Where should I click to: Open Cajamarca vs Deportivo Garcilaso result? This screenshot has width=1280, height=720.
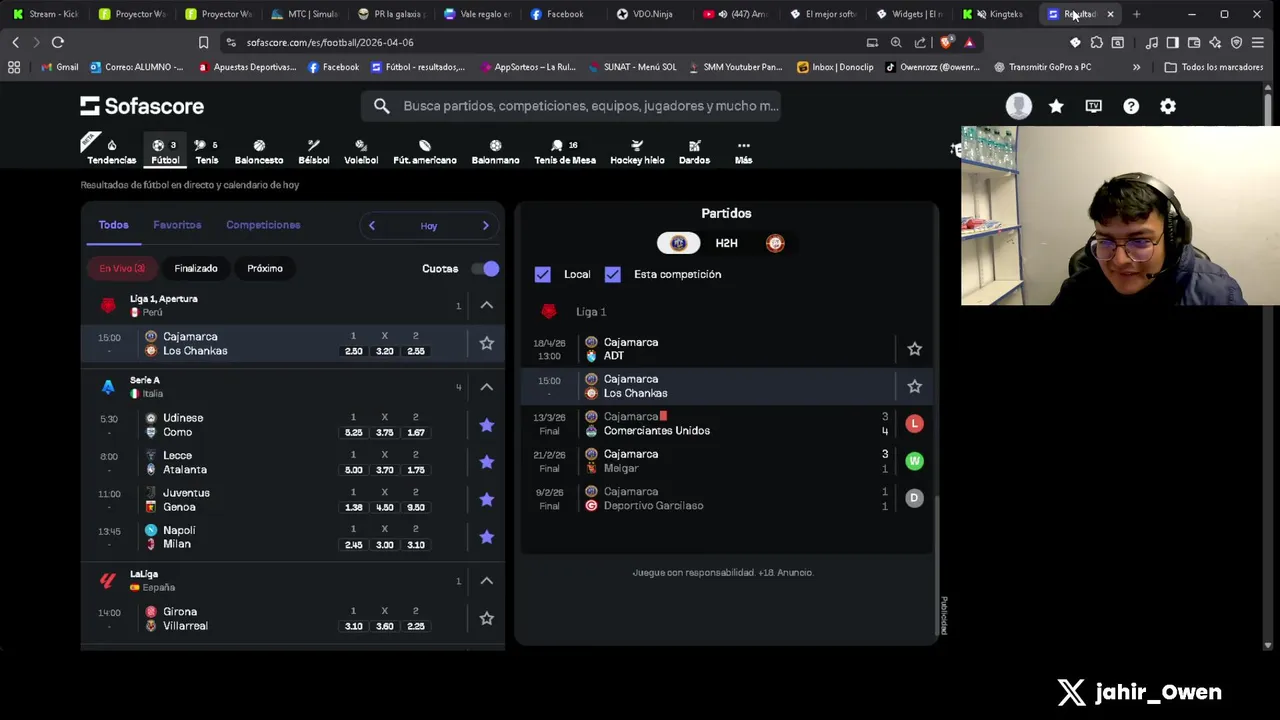click(x=727, y=498)
